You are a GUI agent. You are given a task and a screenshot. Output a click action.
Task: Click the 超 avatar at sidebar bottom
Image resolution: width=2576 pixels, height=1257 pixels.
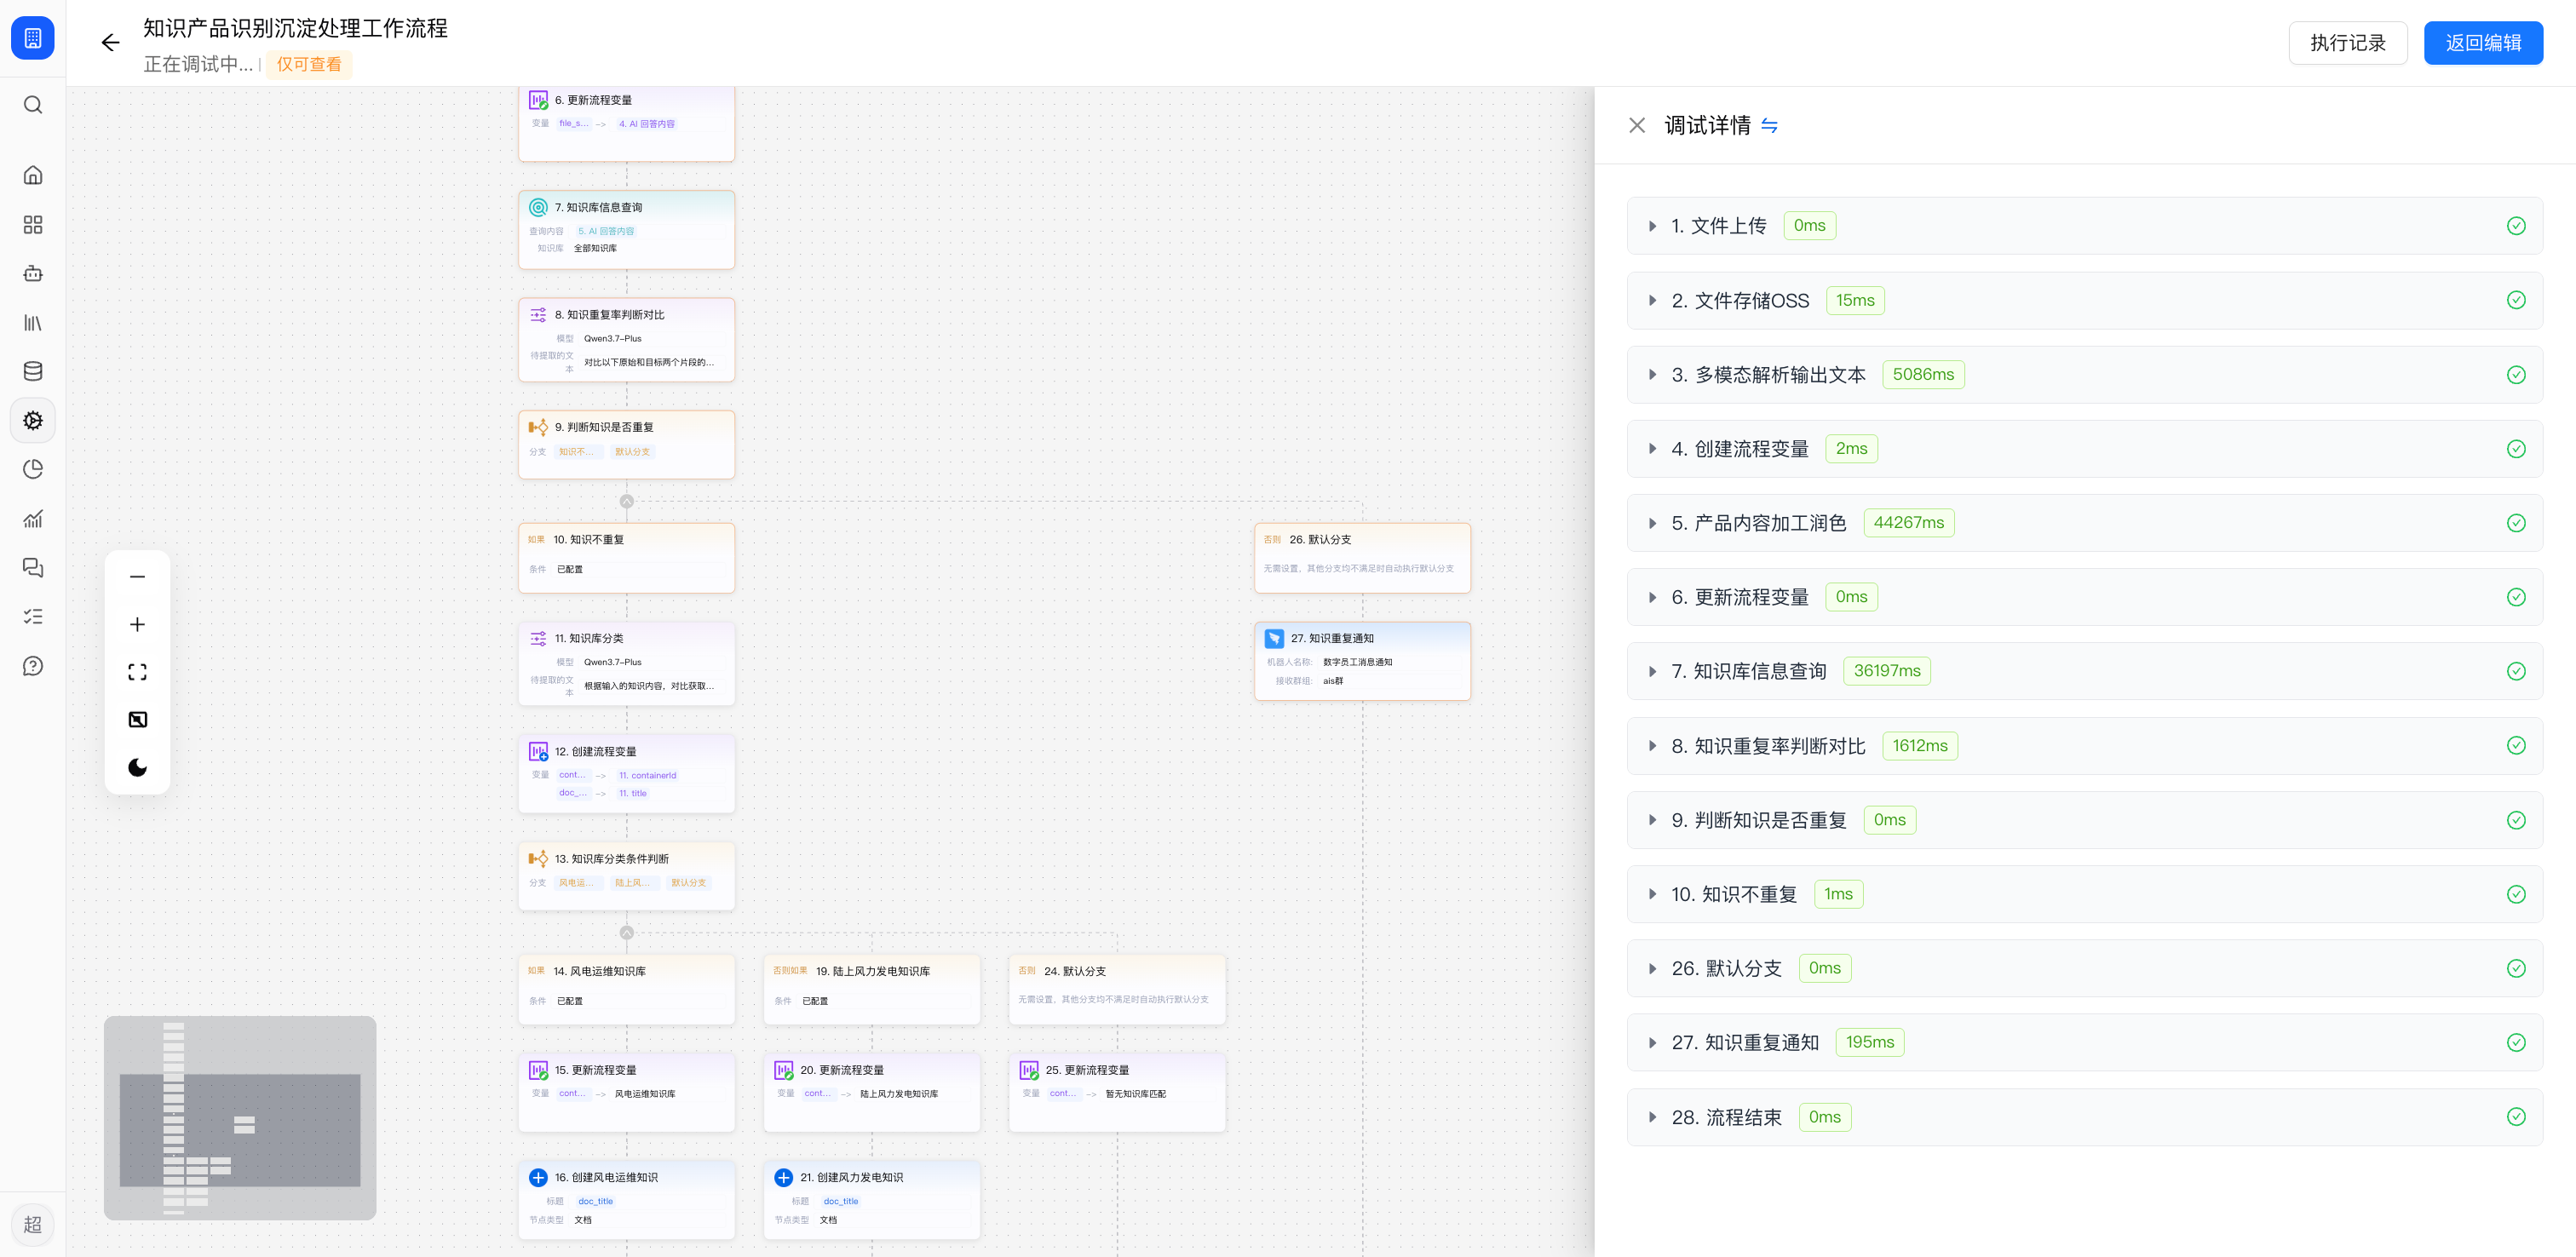[33, 1224]
